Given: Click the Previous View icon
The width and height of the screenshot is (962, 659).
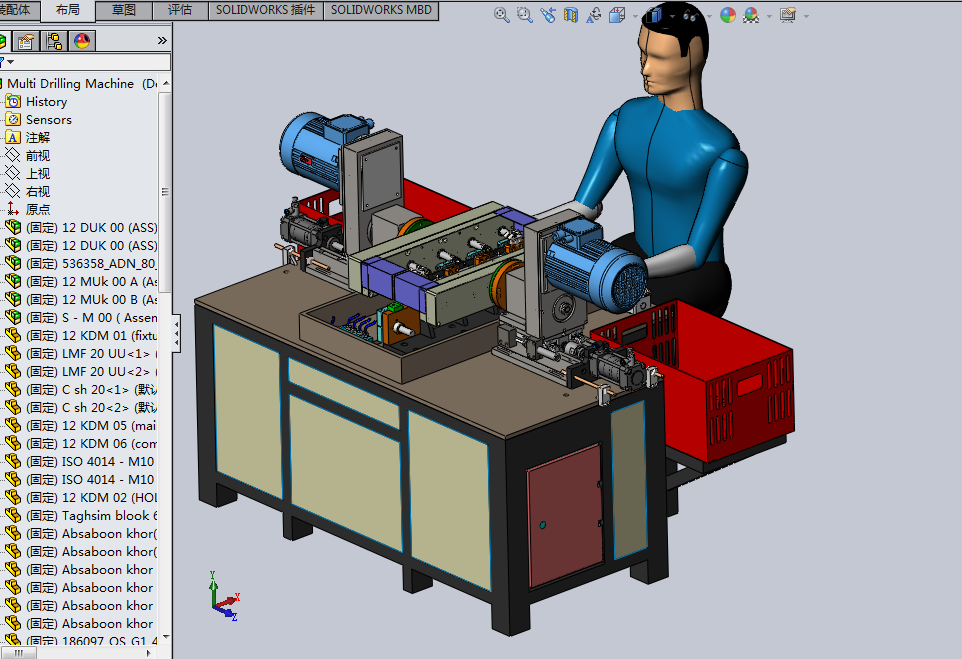Looking at the screenshot, I should (x=548, y=15).
